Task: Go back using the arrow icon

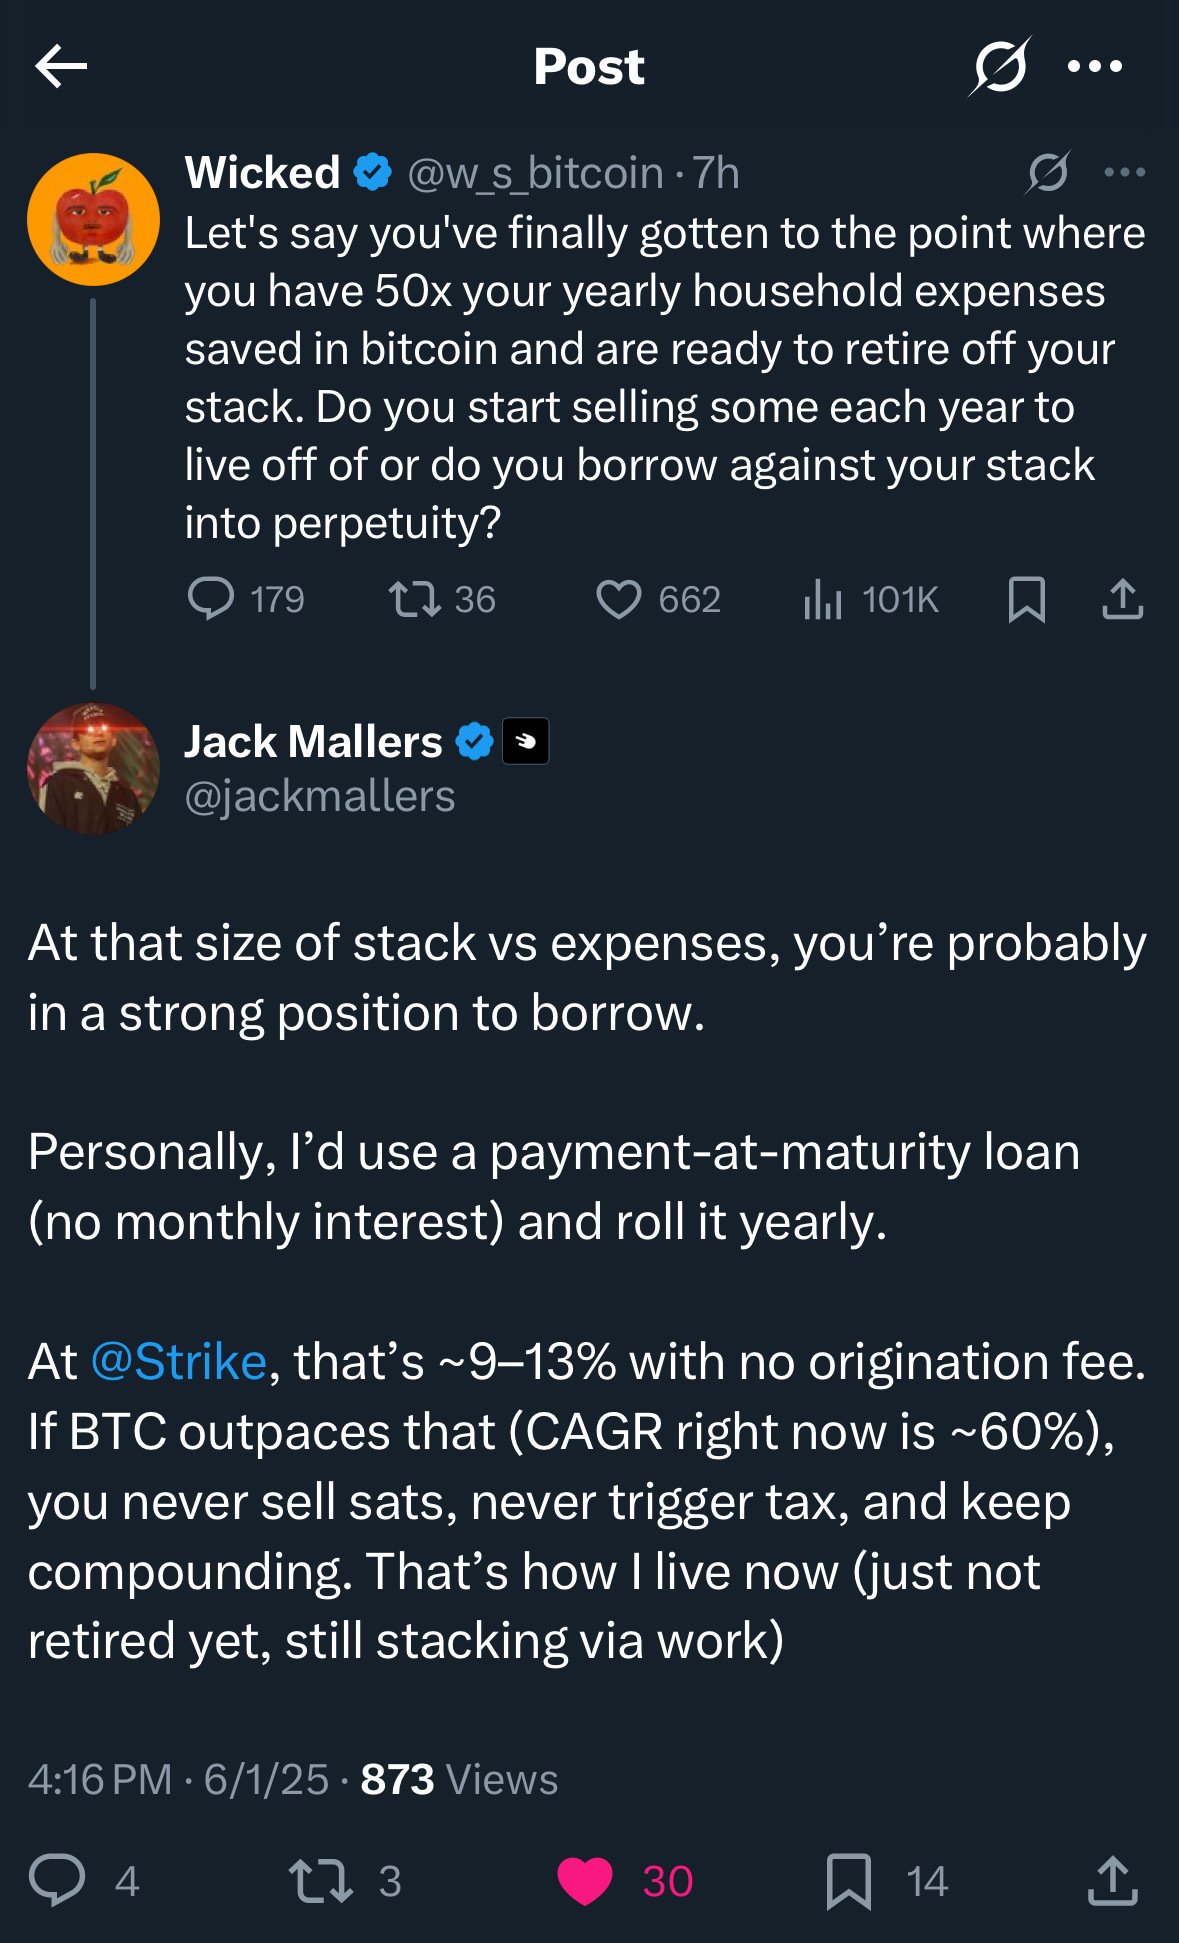Action: tap(61, 67)
